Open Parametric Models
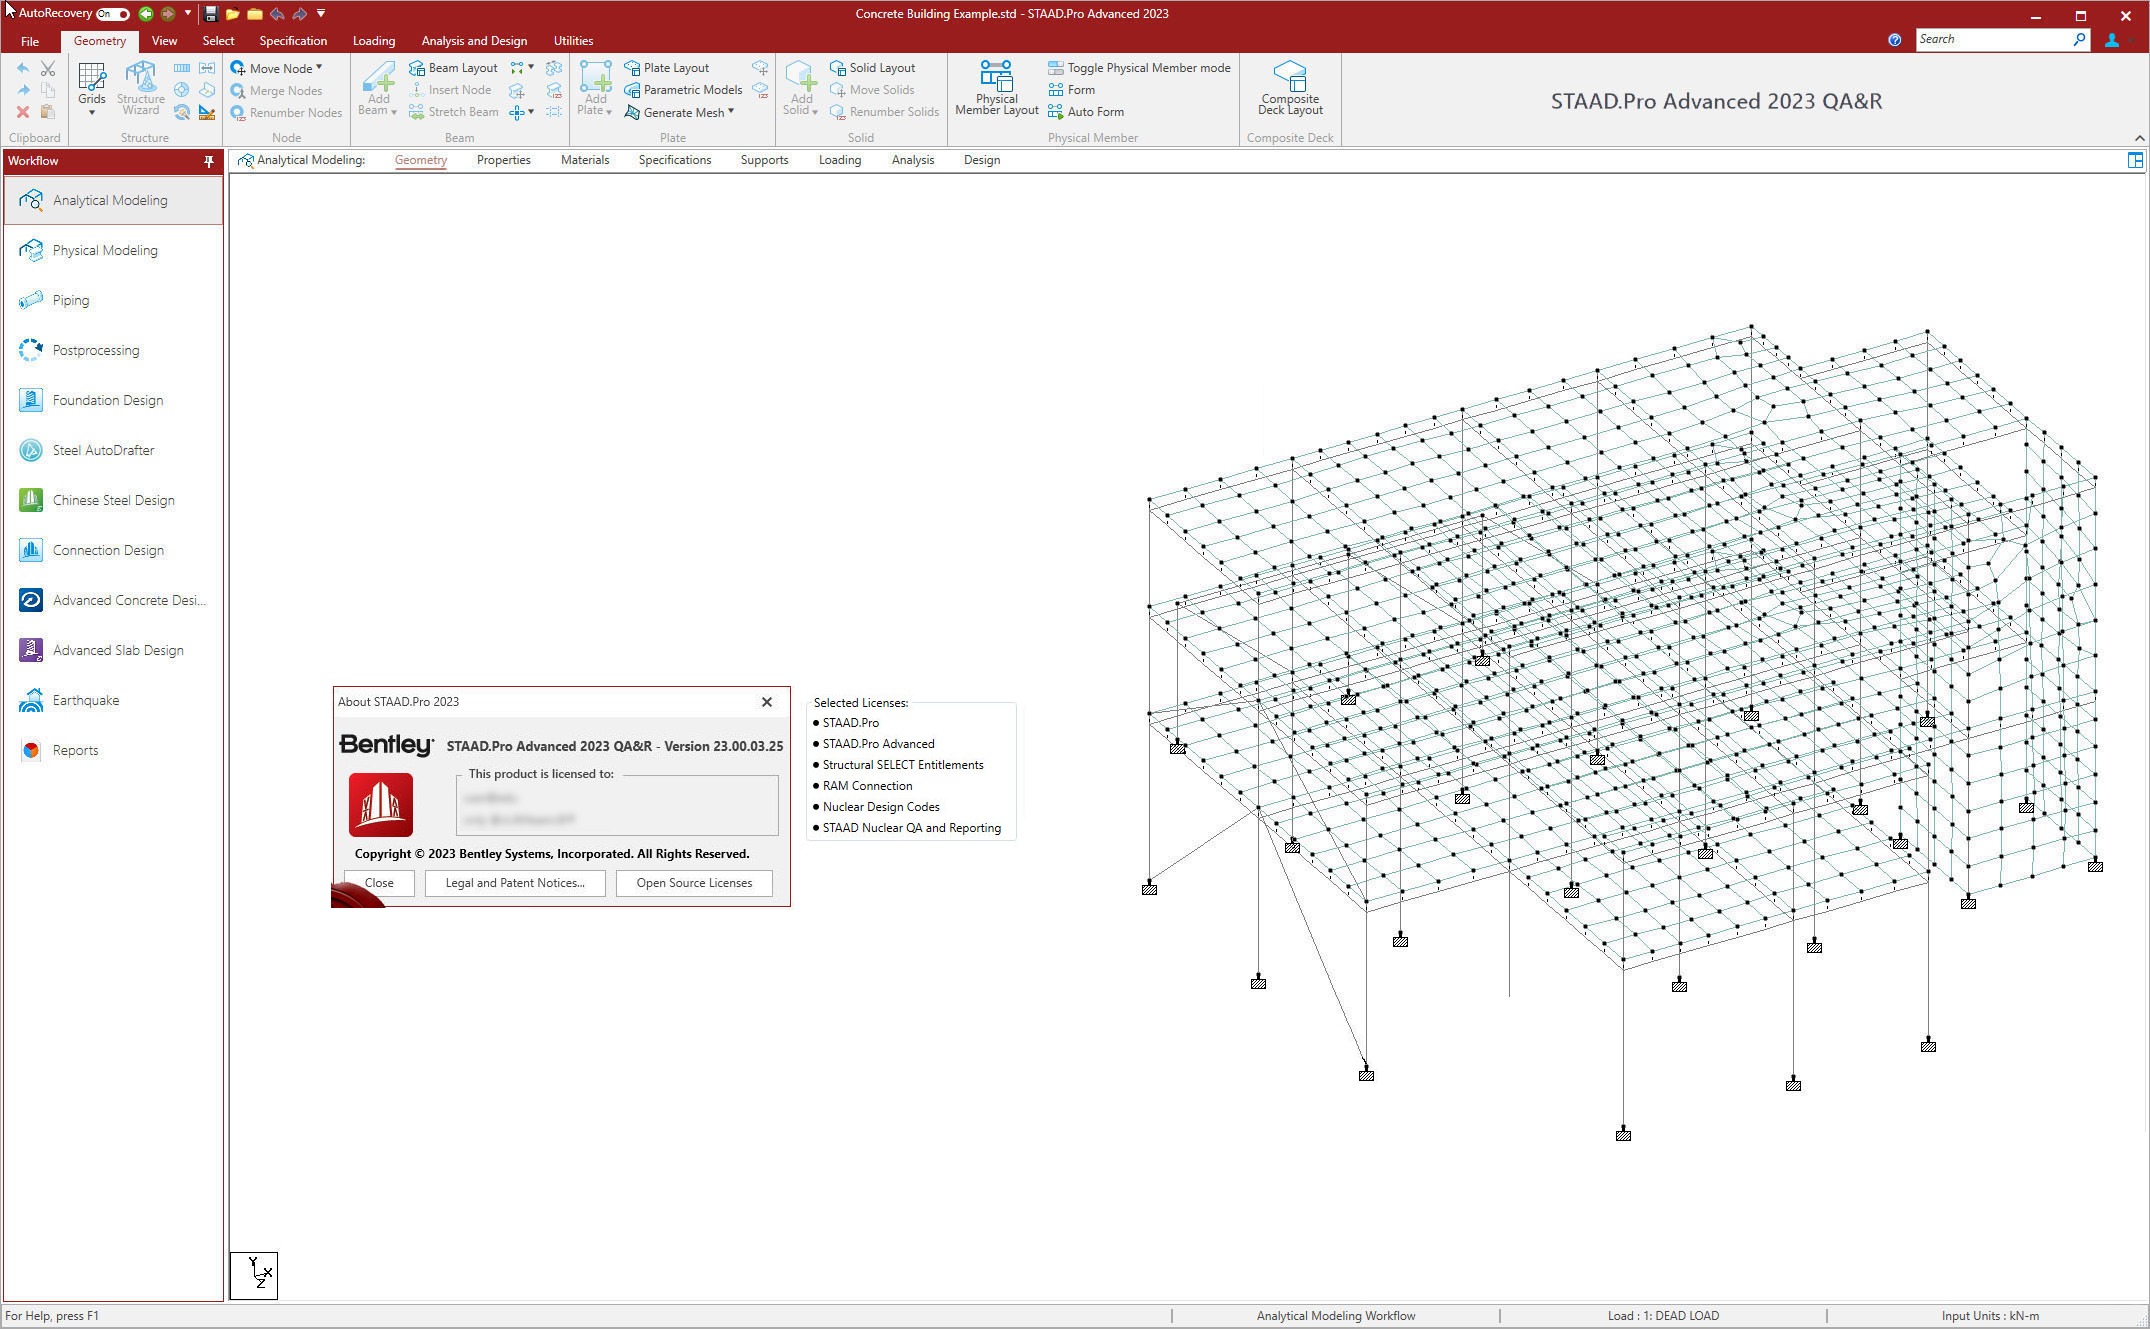2150x1329 pixels. [x=683, y=90]
